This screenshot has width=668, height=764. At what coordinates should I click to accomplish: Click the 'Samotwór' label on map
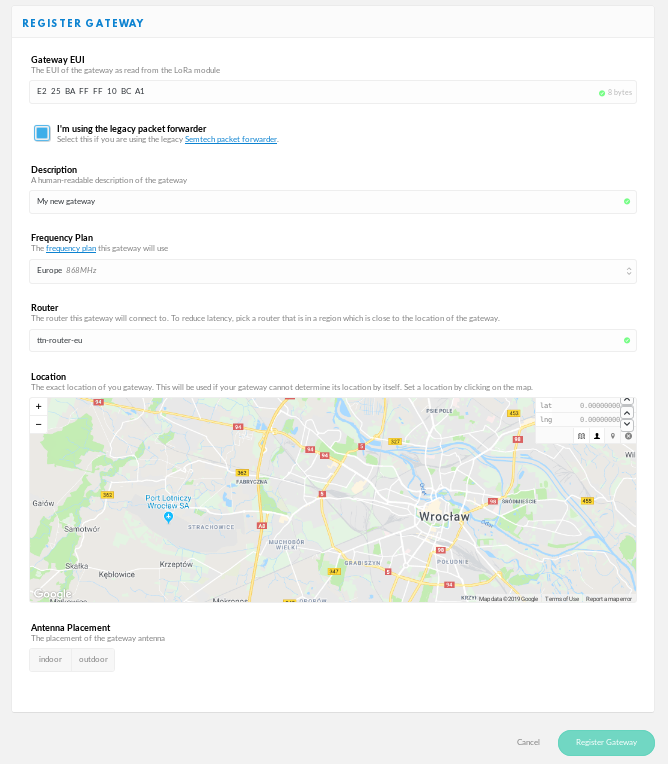(x=82, y=529)
